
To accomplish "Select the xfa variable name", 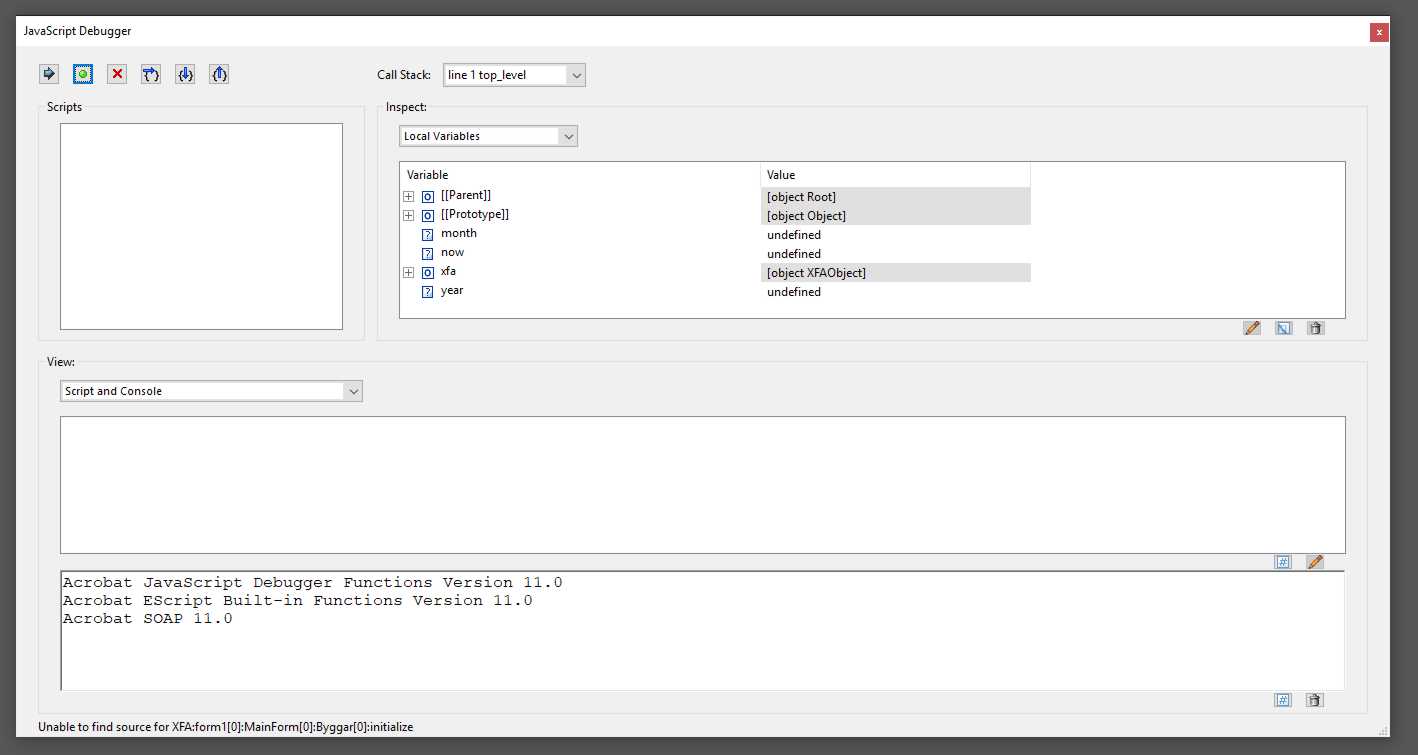I will [x=448, y=272].
